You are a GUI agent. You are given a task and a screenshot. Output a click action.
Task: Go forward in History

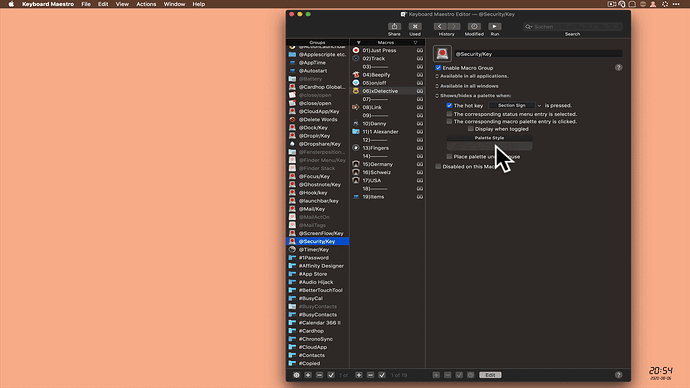tap(454, 26)
